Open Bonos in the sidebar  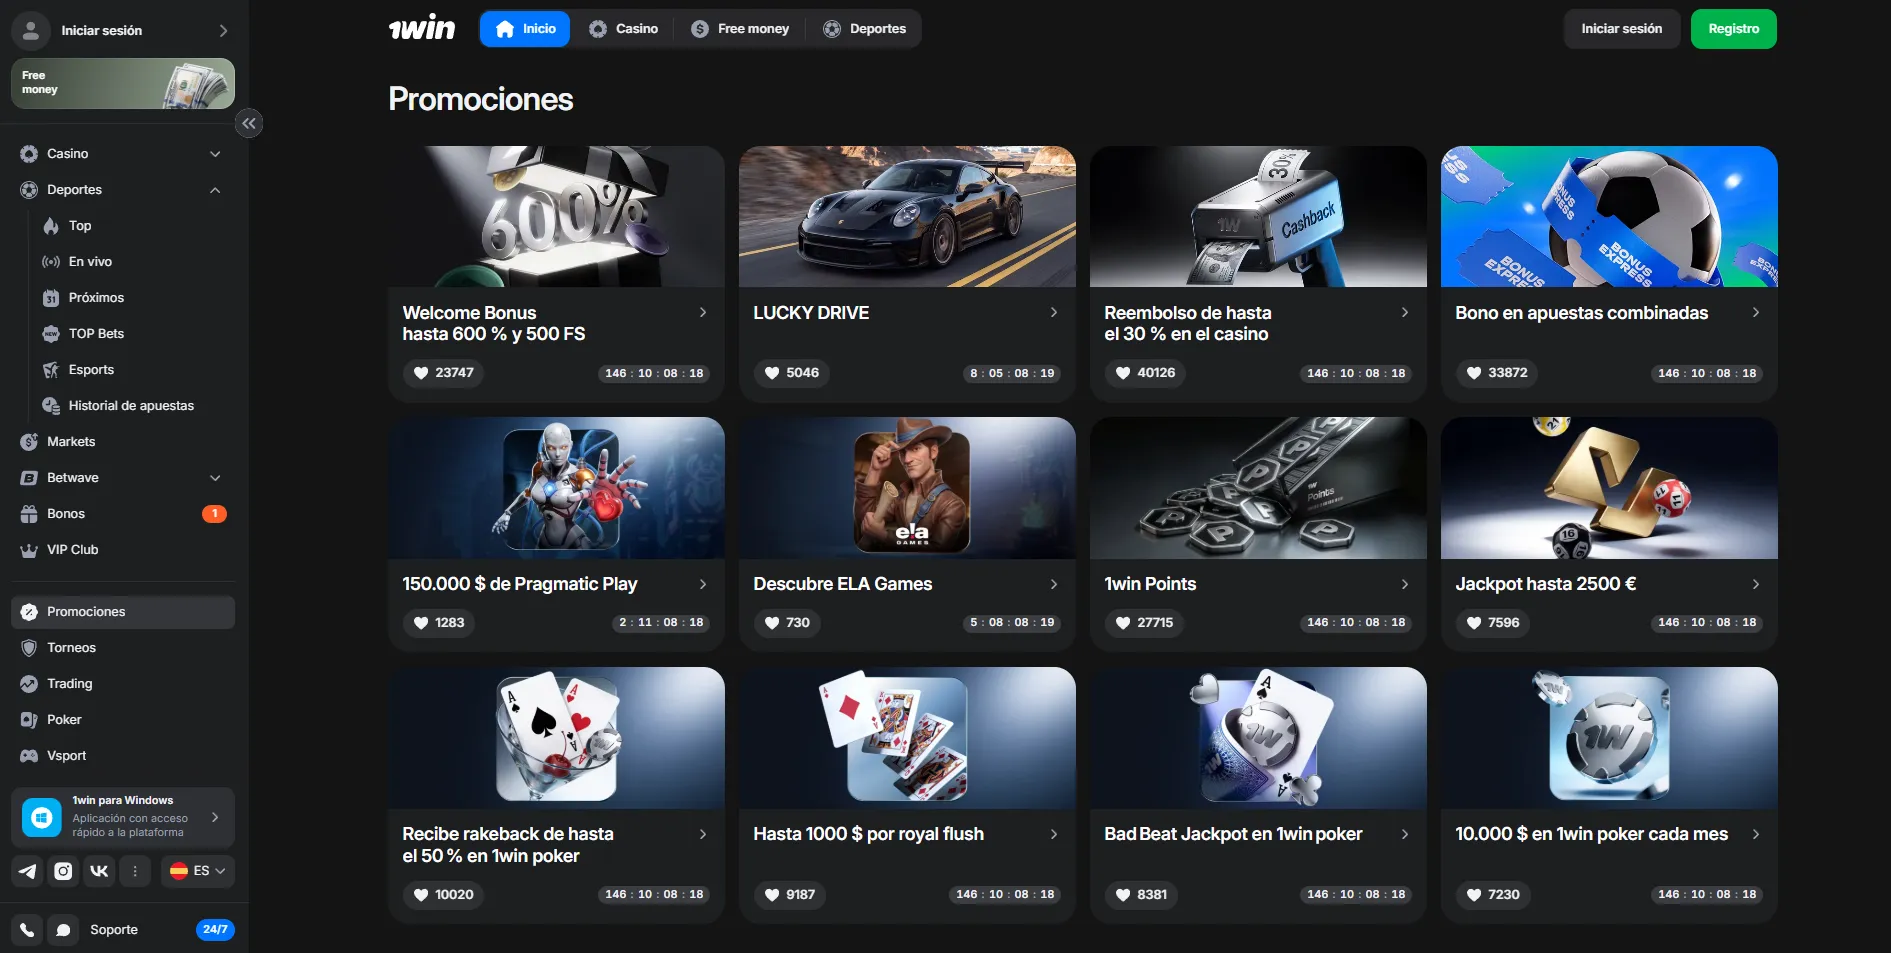[123, 514]
